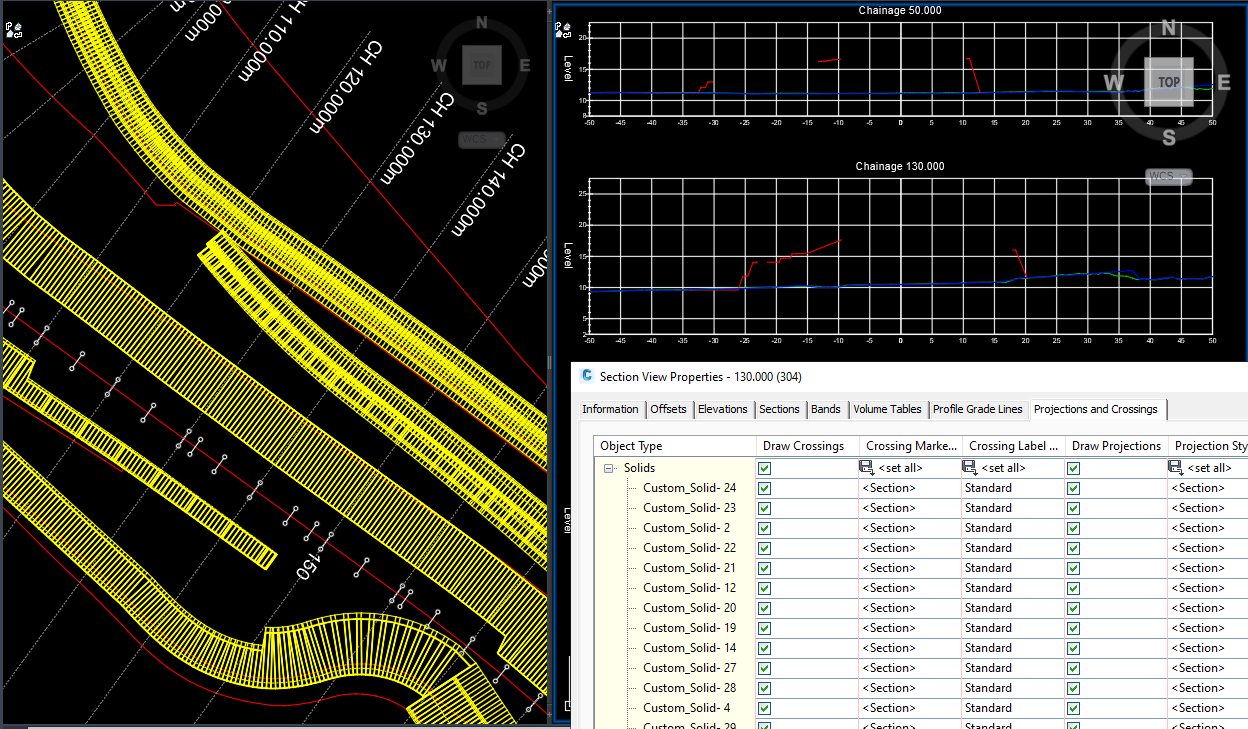This screenshot has height=729, width=1248.
Task: Click the Draw Projections column header
Action: point(1116,446)
